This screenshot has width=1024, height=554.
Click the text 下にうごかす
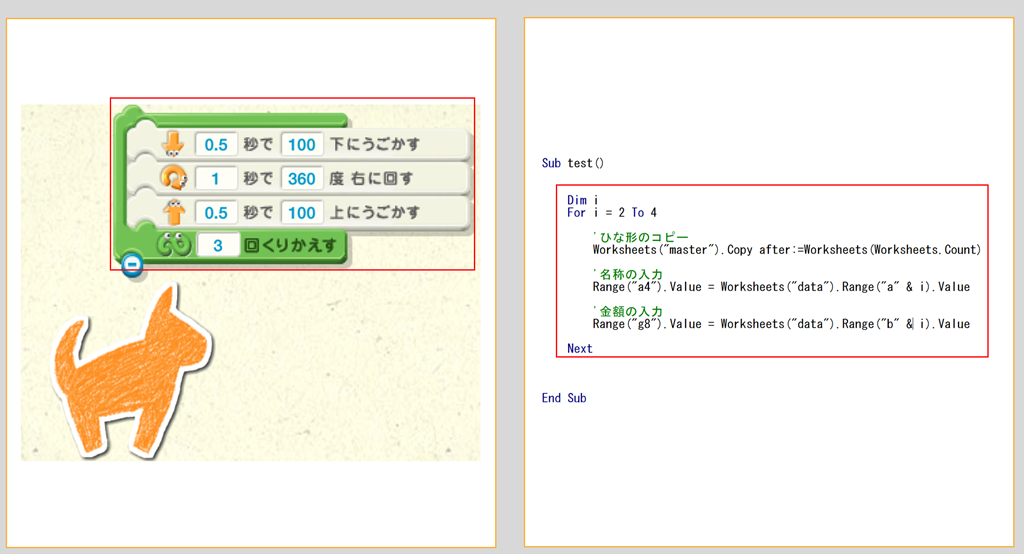[375, 144]
